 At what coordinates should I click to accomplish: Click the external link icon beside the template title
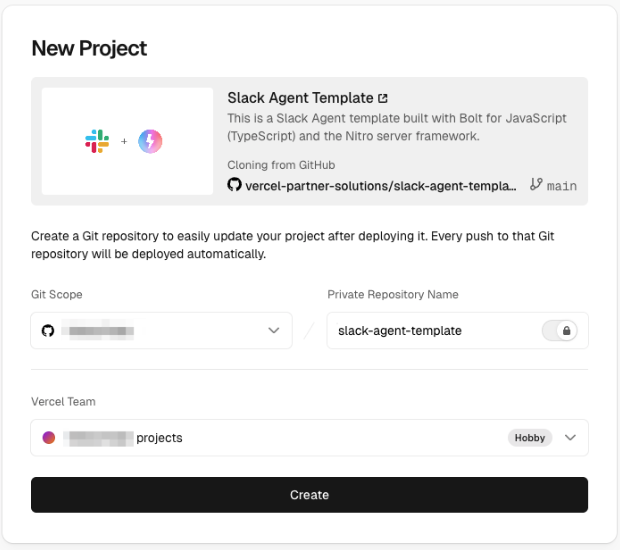pyautogui.click(x=383, y=98)
